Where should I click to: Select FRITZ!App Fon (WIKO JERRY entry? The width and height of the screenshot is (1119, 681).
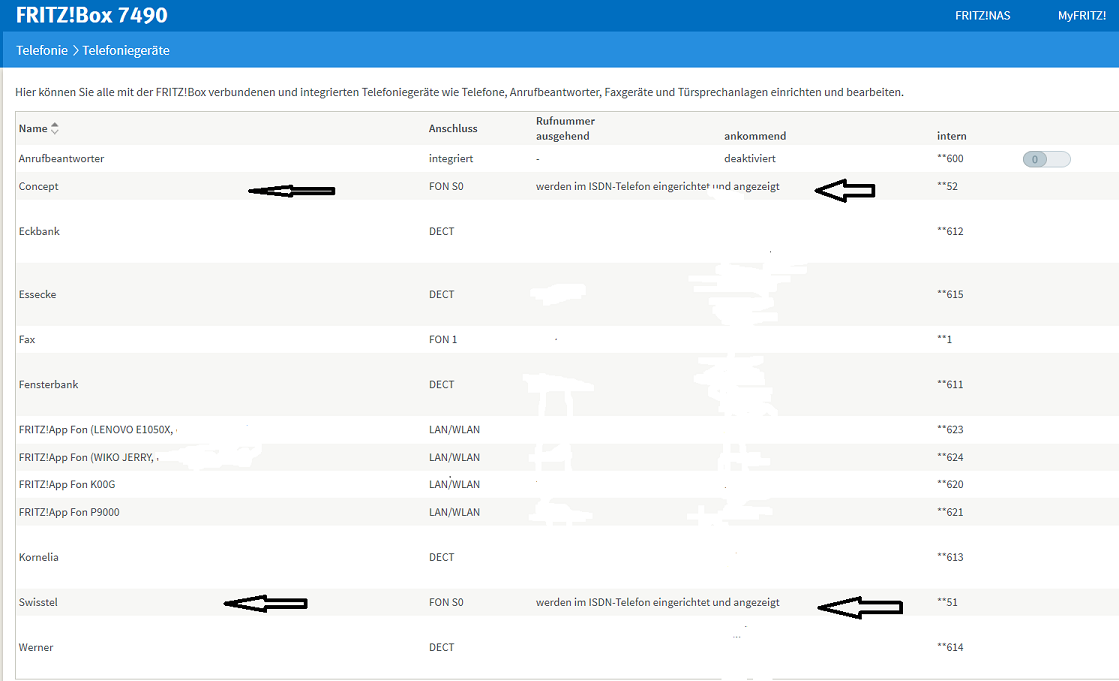pyautogui.click(x=87, y=457)
